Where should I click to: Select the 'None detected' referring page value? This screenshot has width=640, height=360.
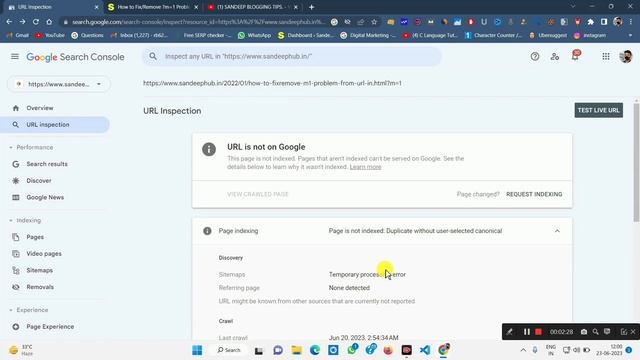coord(349,288)
